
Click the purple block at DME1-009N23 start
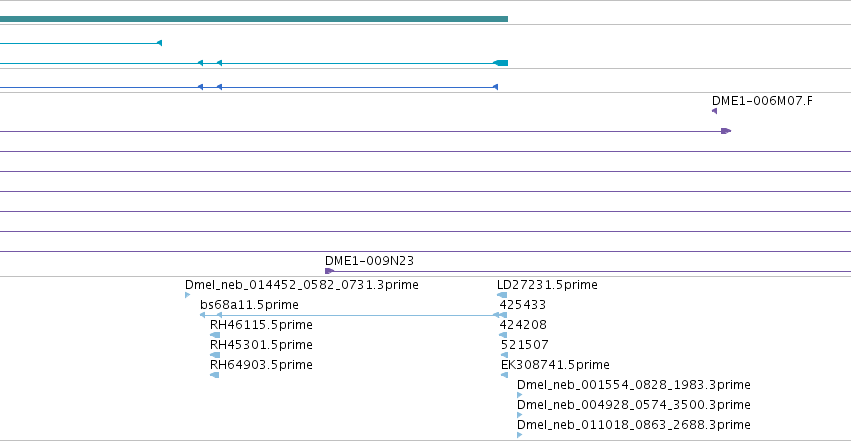coord(329,271)
